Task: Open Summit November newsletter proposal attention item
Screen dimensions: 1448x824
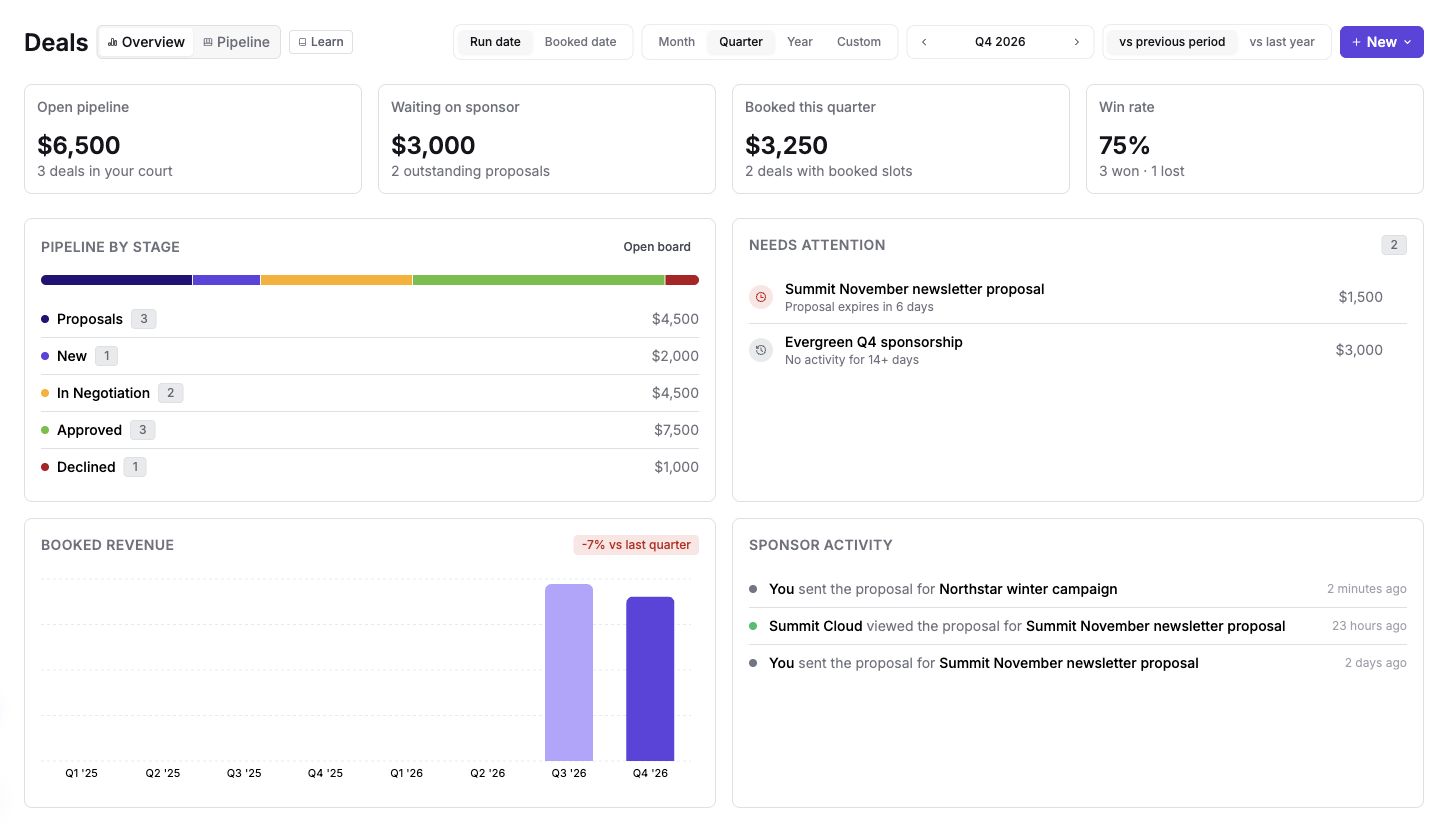Action: [1078, 297]
